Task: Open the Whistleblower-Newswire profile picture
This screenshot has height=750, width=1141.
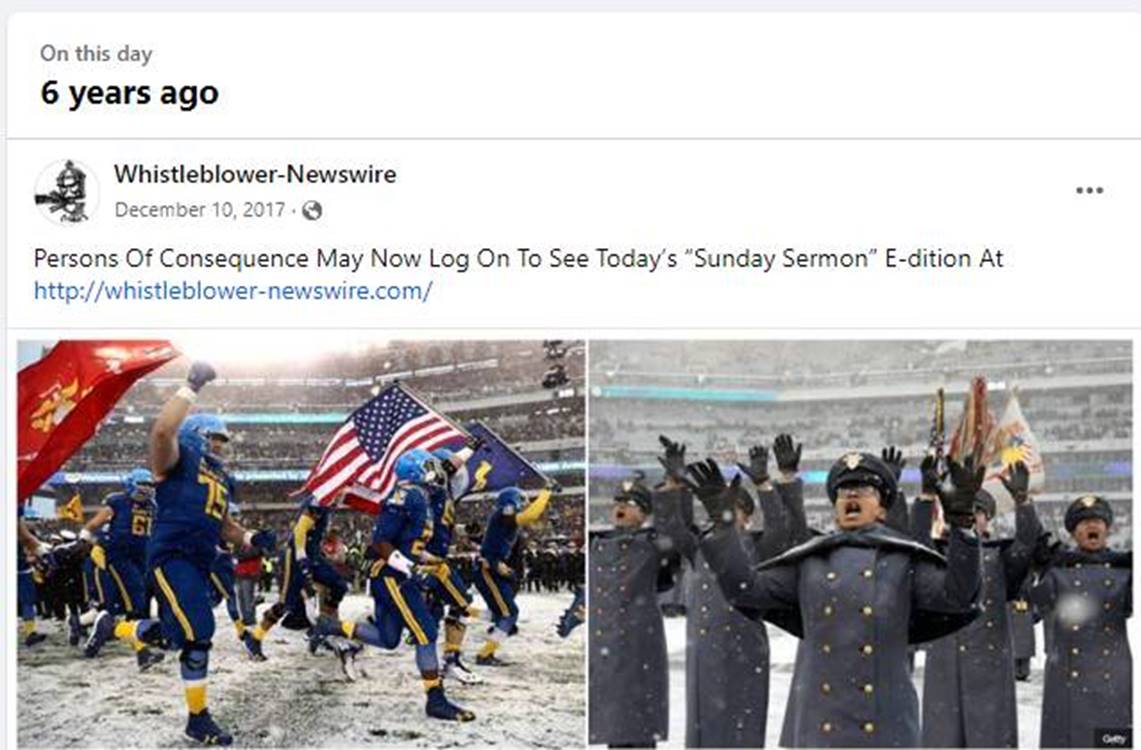Action: (66, 192)
